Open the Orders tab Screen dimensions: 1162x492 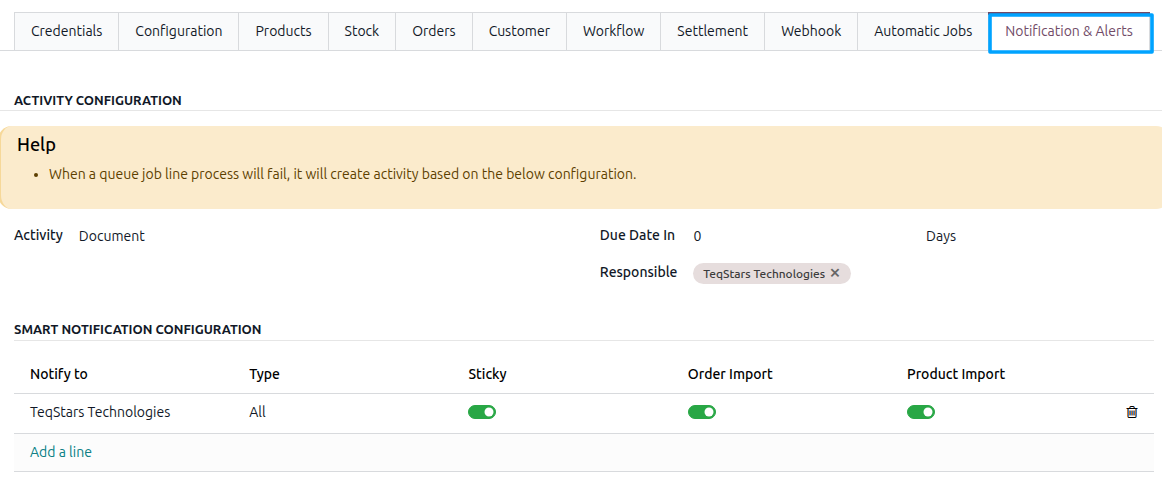pos(434,31)
